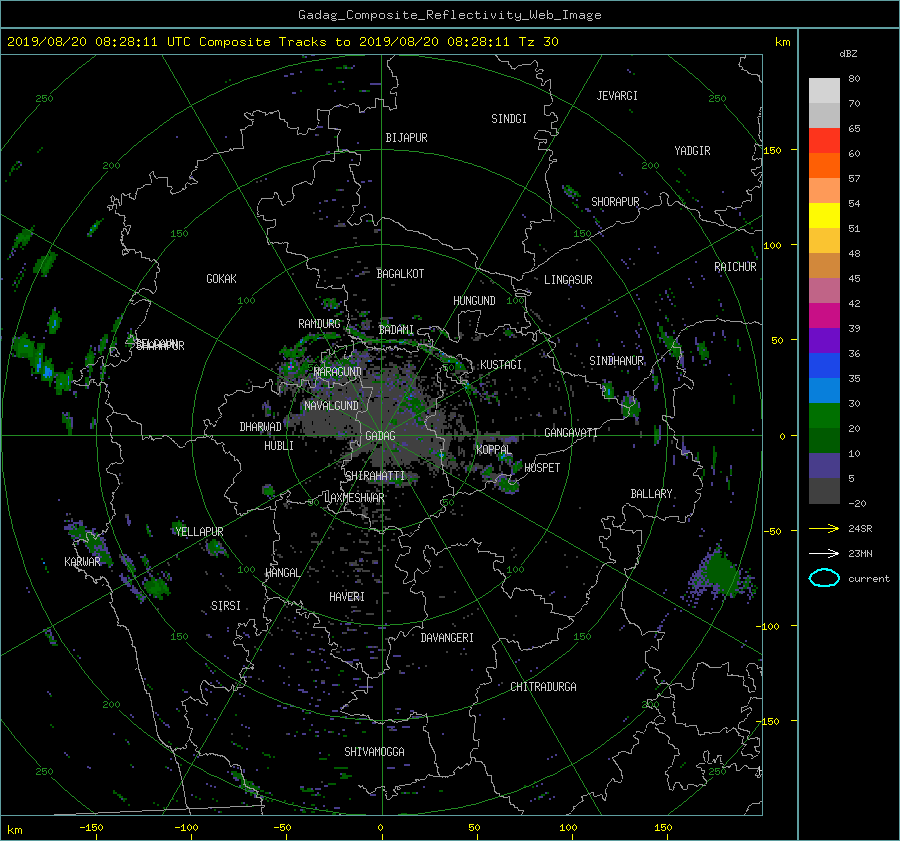Select the GADAG radar center label
This screenshot has width=900, height=841.
380,436
